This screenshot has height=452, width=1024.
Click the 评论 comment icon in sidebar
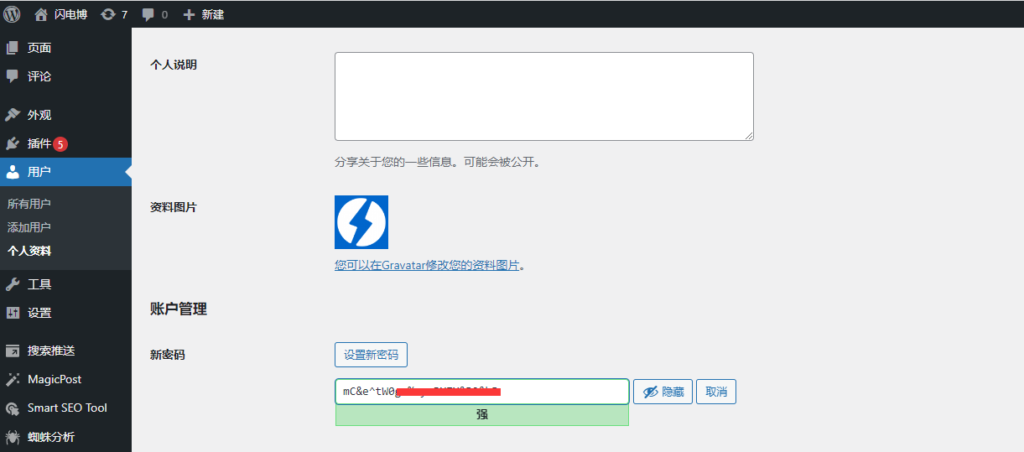point(12,76)
